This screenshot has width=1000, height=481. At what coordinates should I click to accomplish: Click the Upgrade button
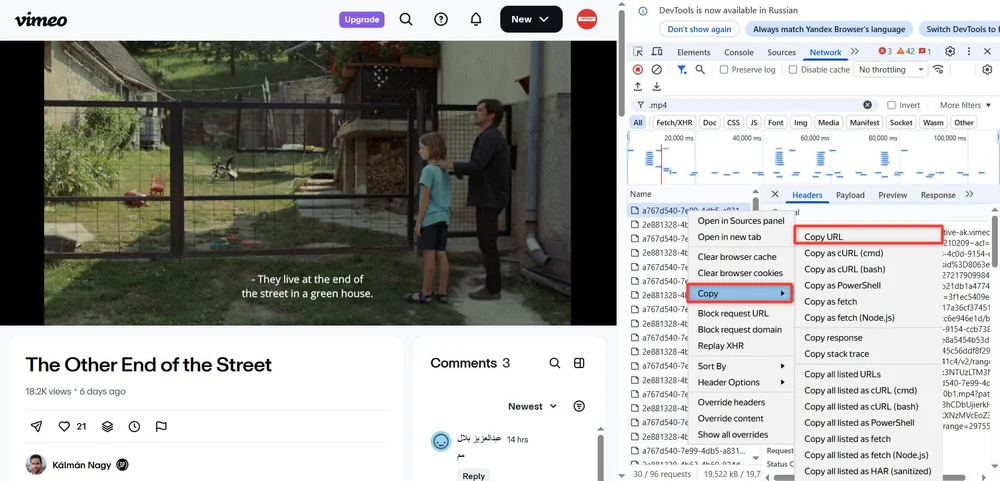[x=361, y=19]
